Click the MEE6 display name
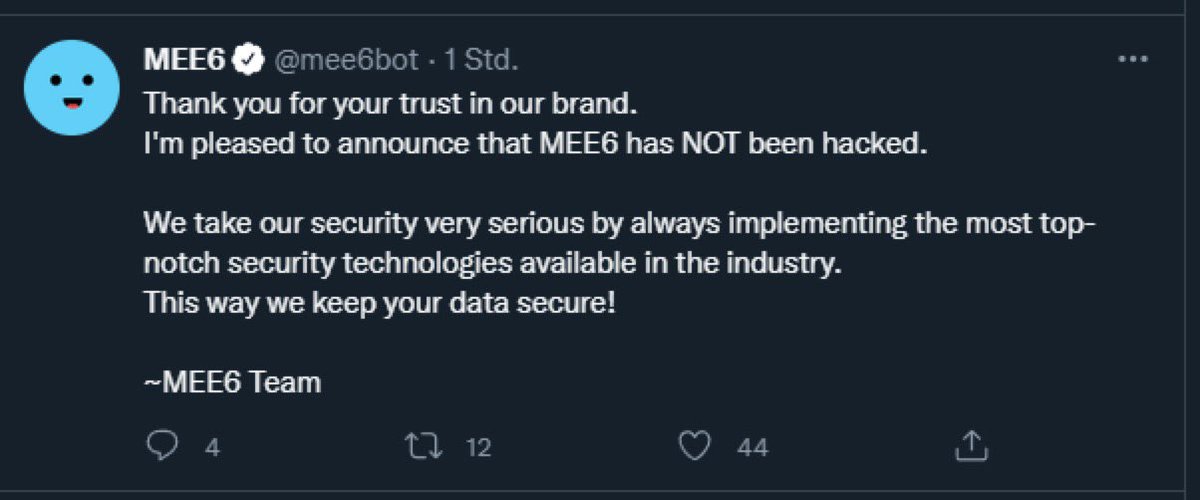Image resolution: width=1200 pixels, height=500 pixels. [185, 60]
